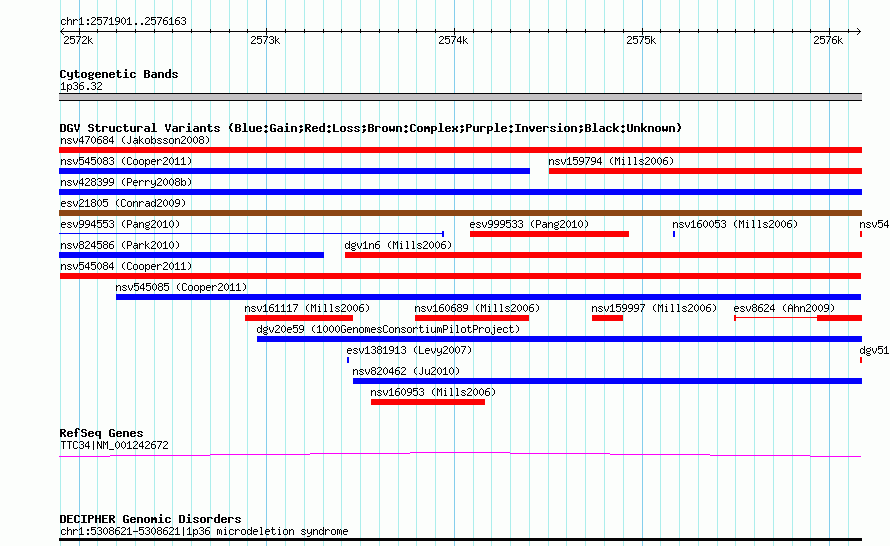Open the nsv820462 (Ju2010) blue bar
Image resolution: width=890 pixels, height=546 pixels.
click(x=607, y=381)
